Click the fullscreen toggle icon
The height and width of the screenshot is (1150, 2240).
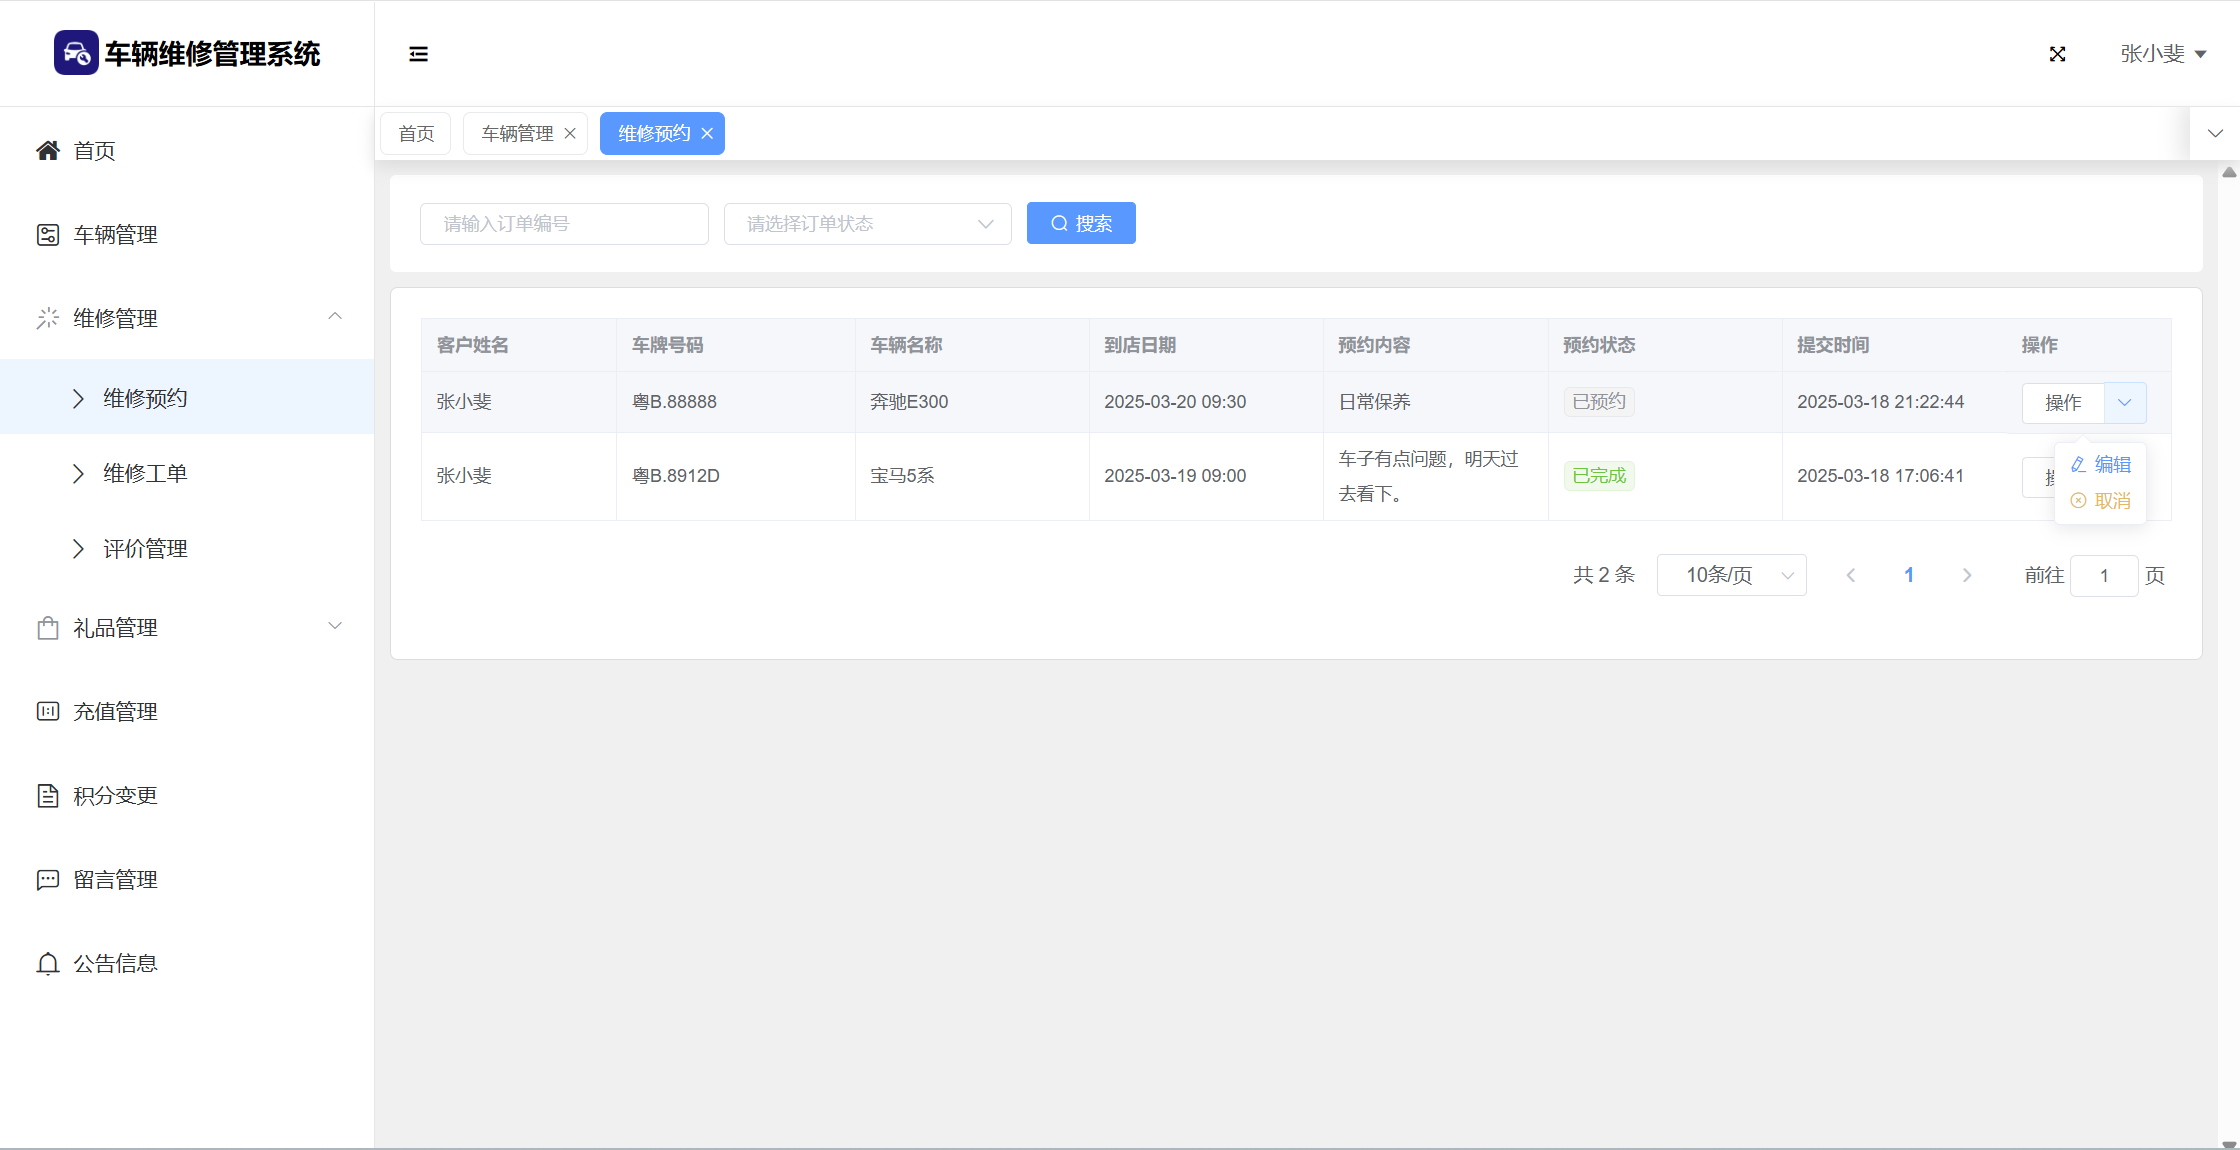[x=2057, y=54]
